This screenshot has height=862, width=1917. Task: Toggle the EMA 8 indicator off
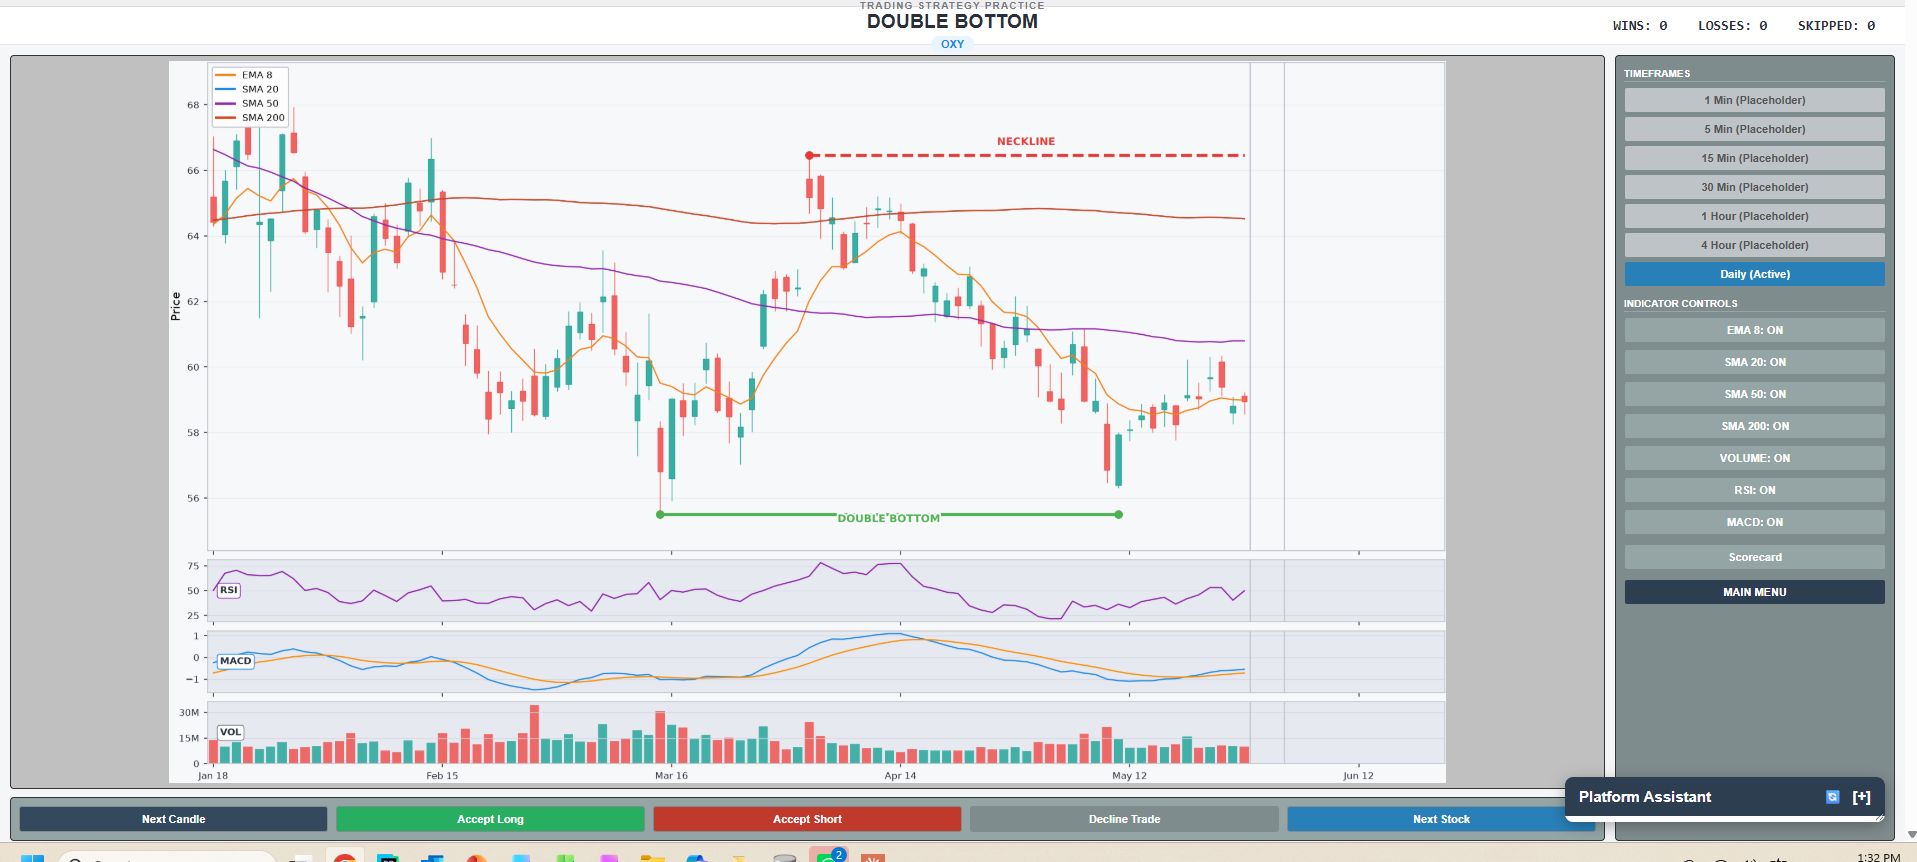point(1754,330)
